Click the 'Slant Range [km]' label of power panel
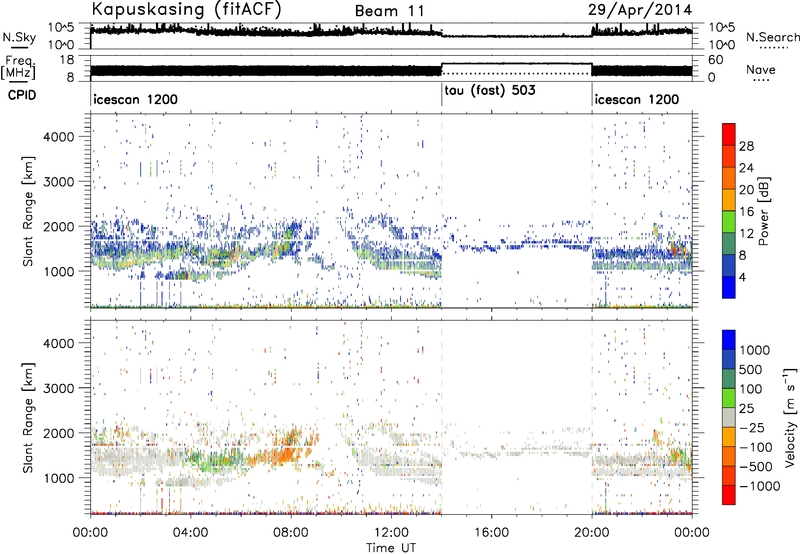 [x=28, y=211]
